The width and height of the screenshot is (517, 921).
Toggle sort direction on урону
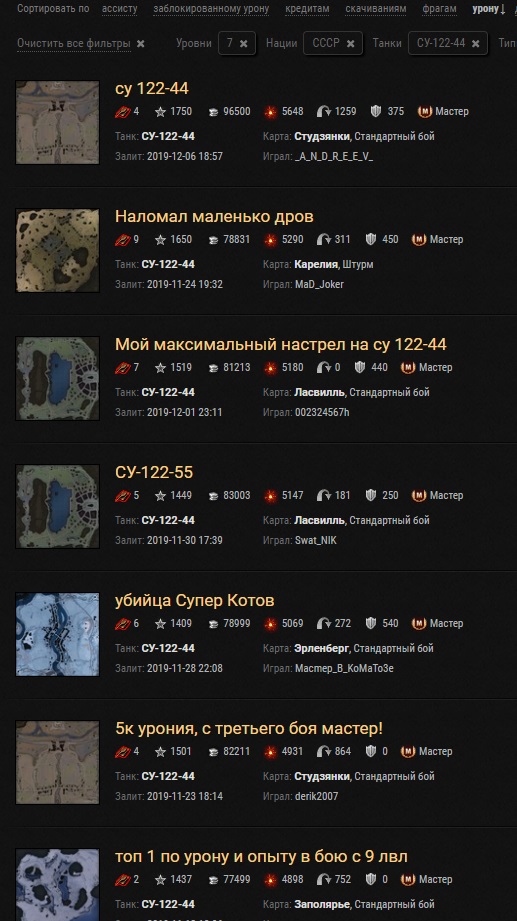[x=489, y=9]
